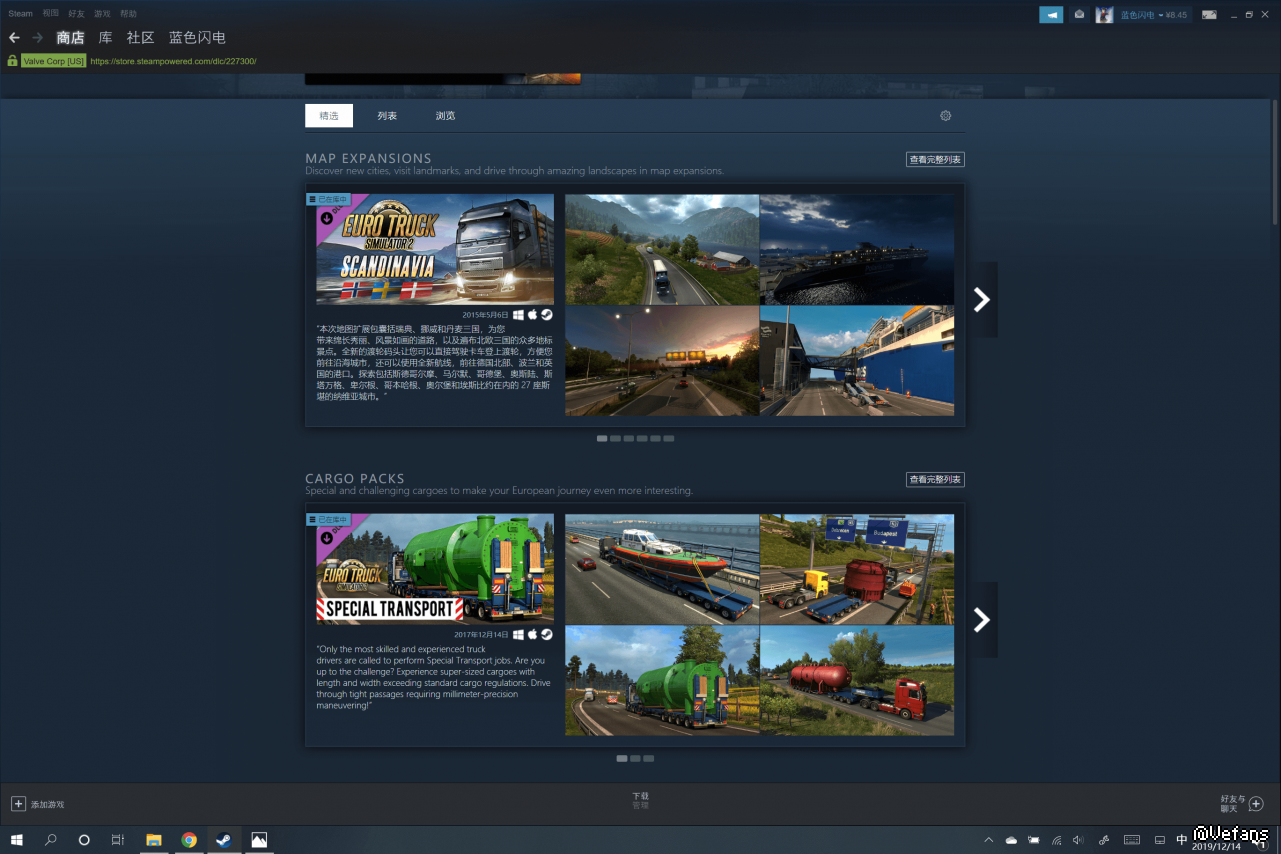Open Cortana circle in taskbar
Viewport: 1281px width, 854px height.
(x=84, y=840)
